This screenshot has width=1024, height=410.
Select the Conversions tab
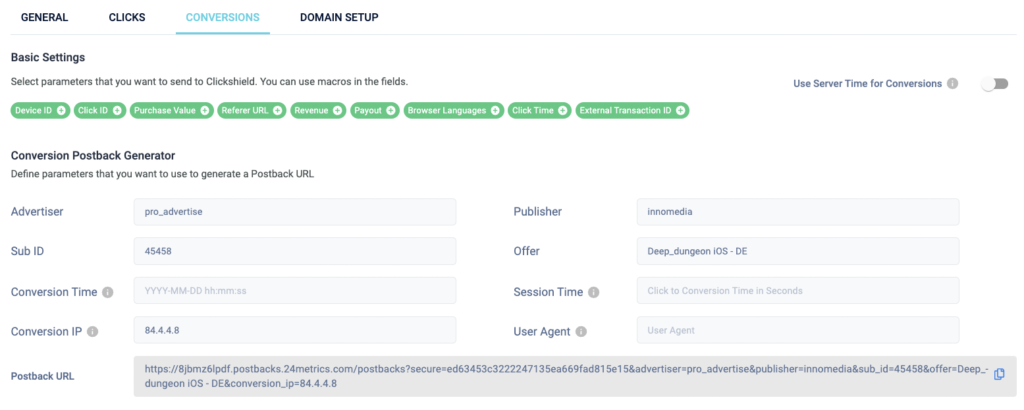(222, 18)
